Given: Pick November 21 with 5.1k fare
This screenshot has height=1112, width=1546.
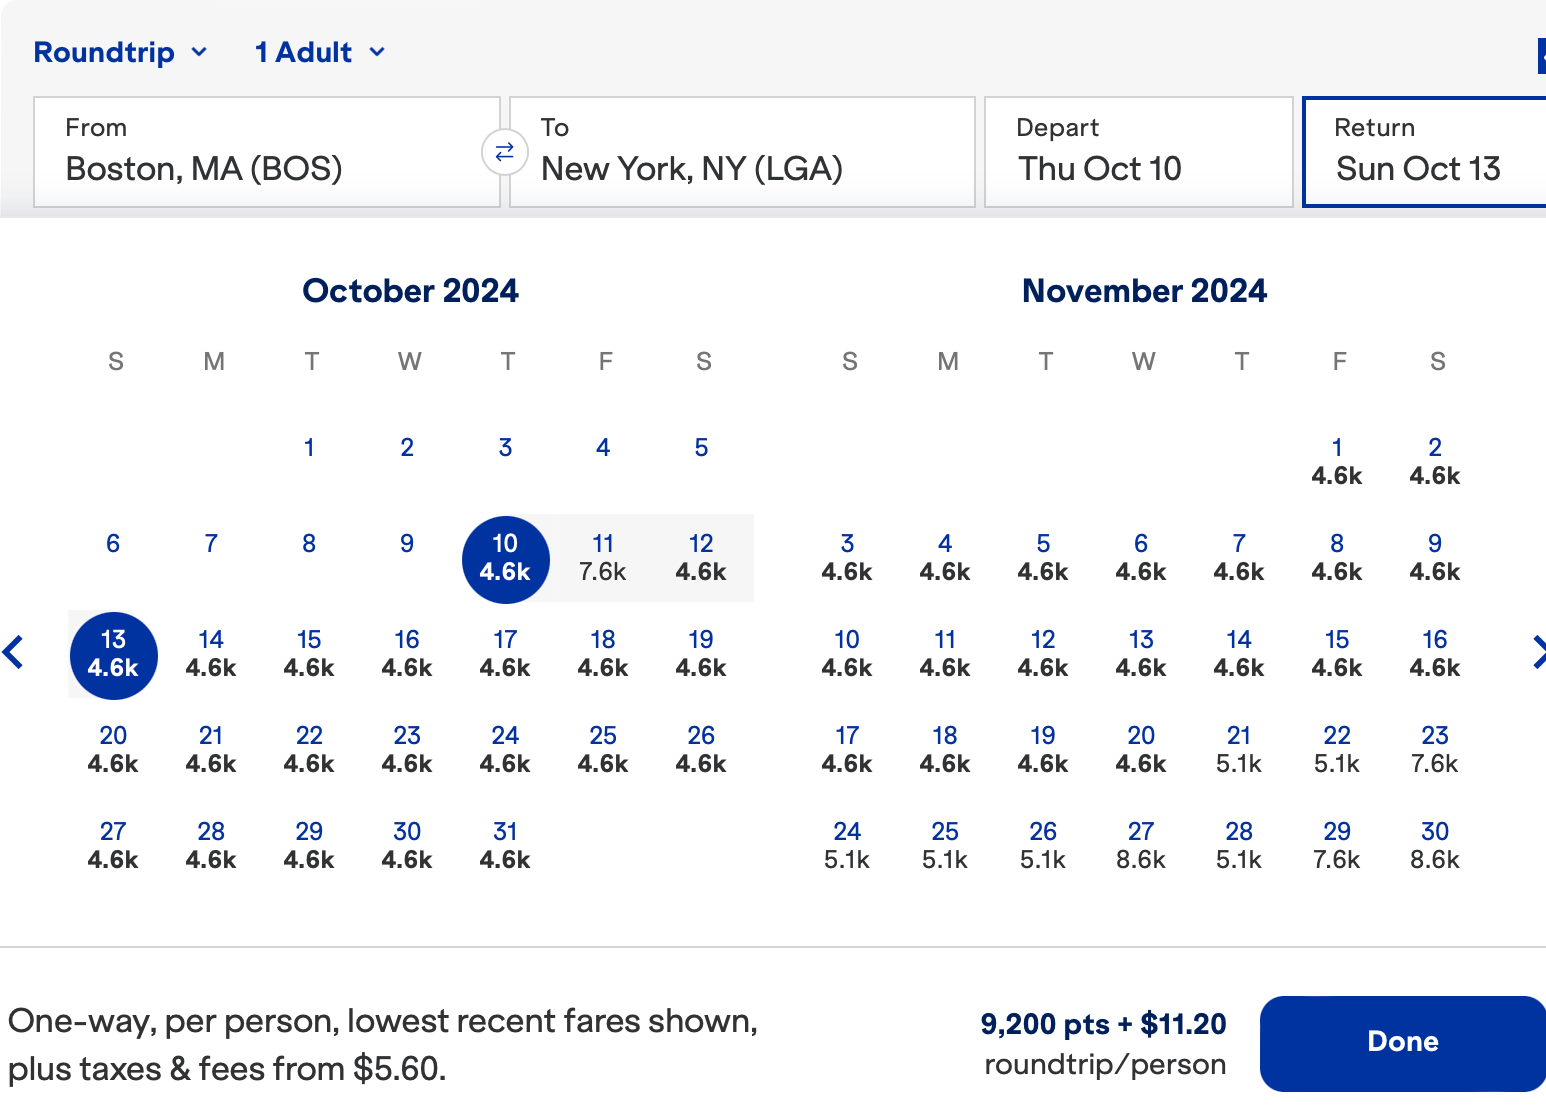Looking at the screenshot, I should [x=1239, y=749].
